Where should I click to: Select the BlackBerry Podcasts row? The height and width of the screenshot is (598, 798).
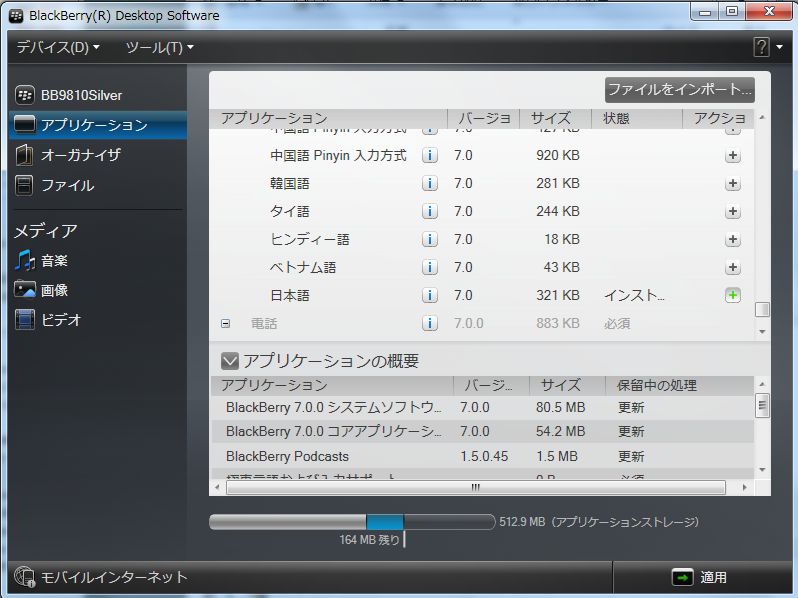(x=482, y=456)
